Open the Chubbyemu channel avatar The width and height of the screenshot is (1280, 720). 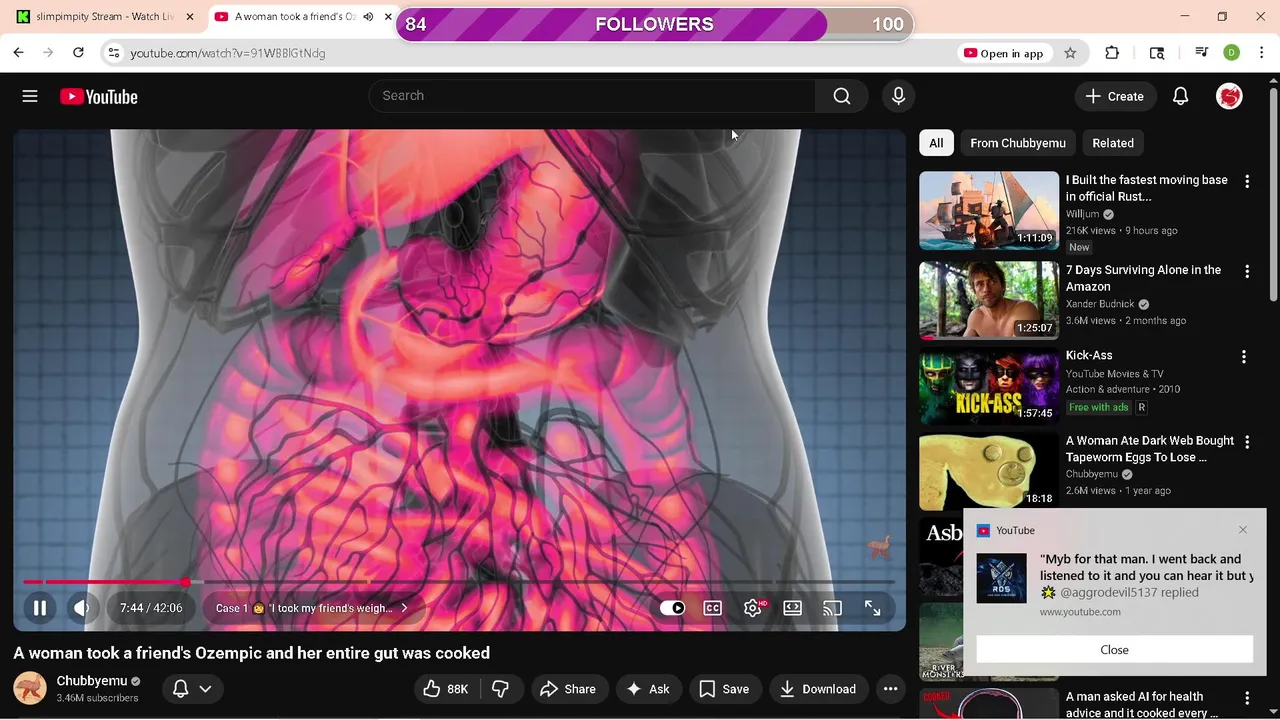(x=30, y=689)
